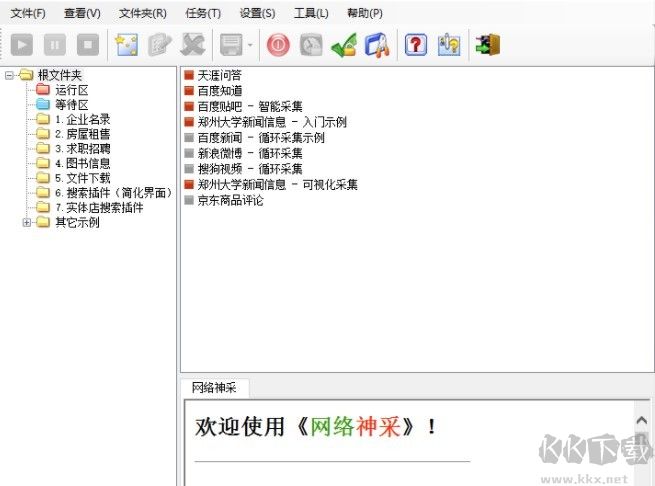Open the dropdown arrow beside the disk icon
The height and width of the screenshot is (486, 655).
pyautogui.click(x=250, y=45)
